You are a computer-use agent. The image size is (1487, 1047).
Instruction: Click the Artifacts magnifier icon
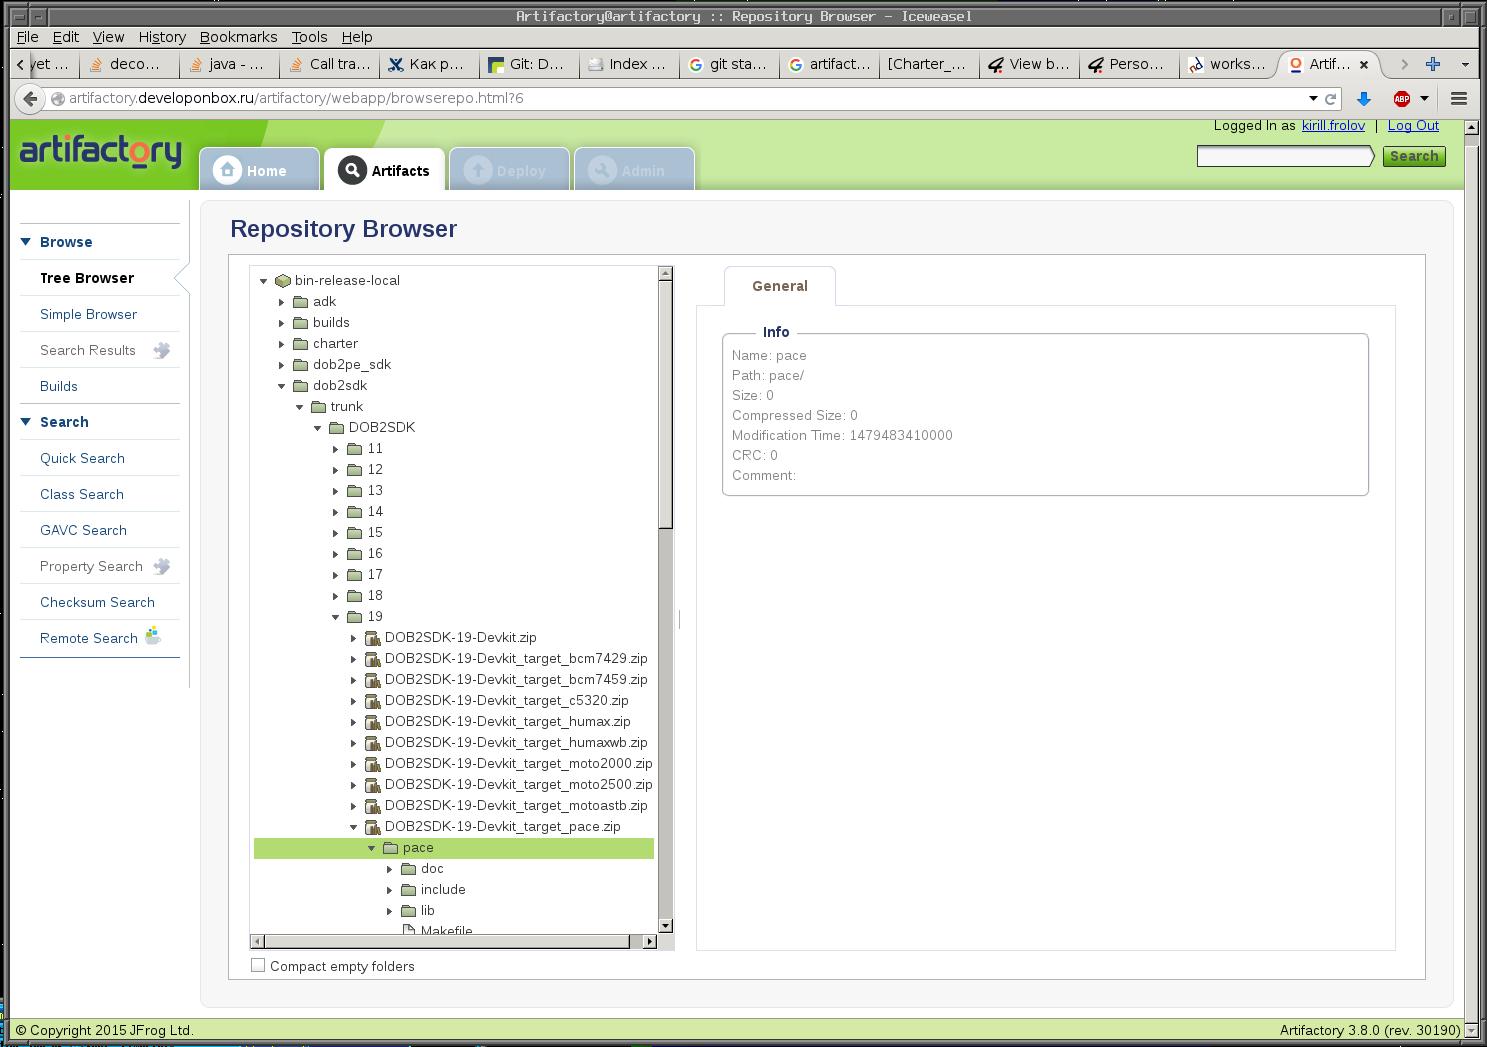352,170
